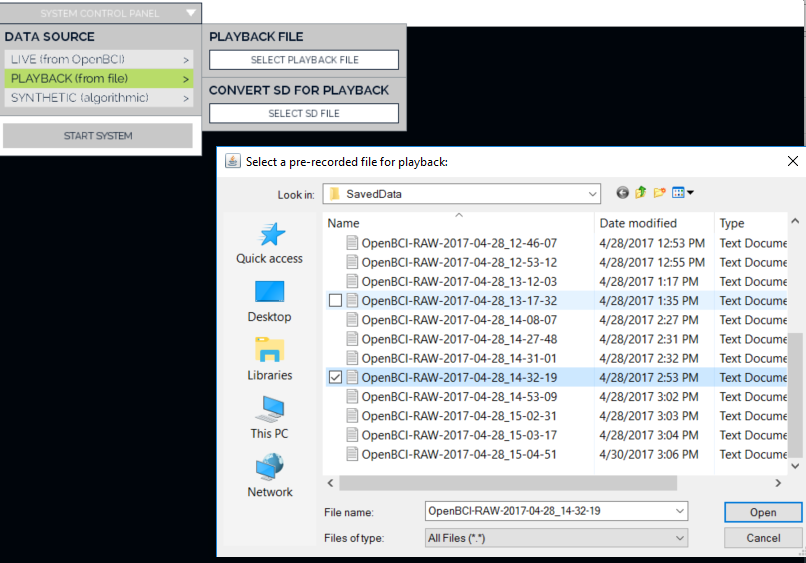Screen dimensions: 806x563
Task: Check the box for OpenBCI-RAW-2017-04-28_13-17-32
Action: pos(335,300)
